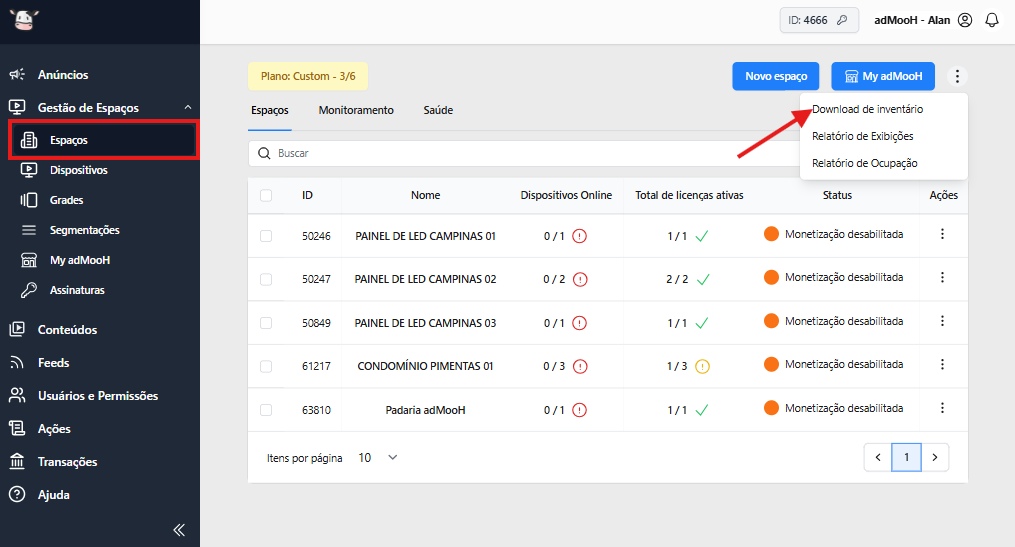
Task: Click the Nome column header
Action: 425,195
